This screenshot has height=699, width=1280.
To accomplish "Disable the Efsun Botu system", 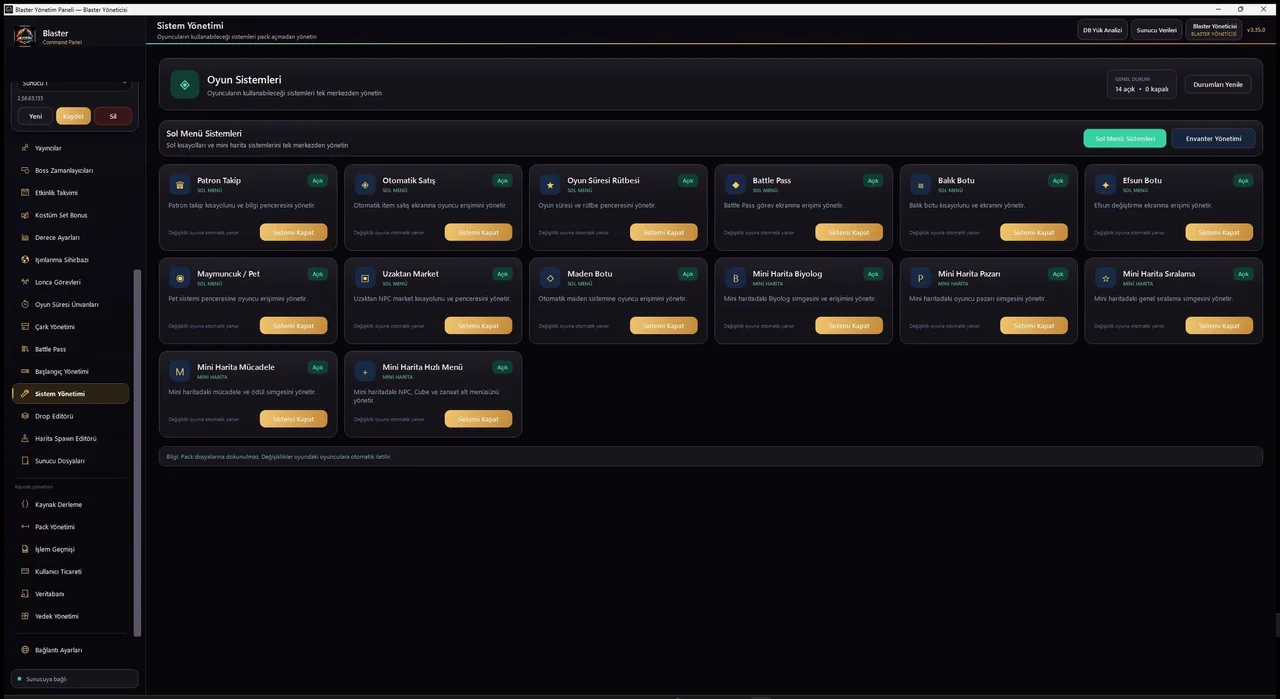I will coord(1219,232).
